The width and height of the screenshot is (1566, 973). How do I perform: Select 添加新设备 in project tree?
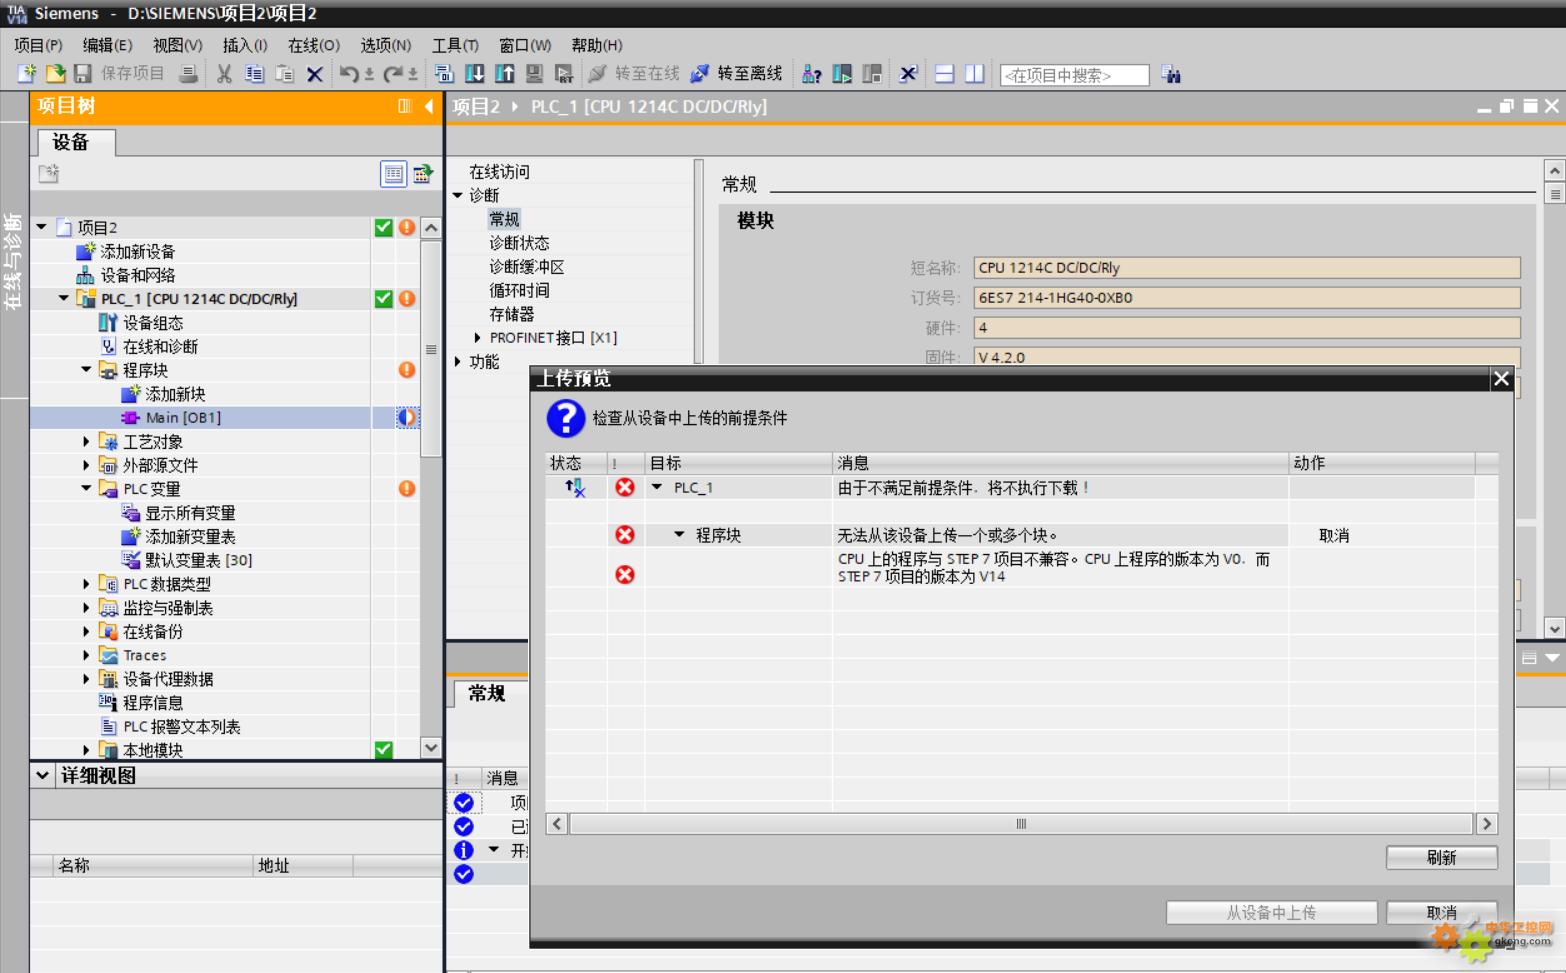(137, 251)
